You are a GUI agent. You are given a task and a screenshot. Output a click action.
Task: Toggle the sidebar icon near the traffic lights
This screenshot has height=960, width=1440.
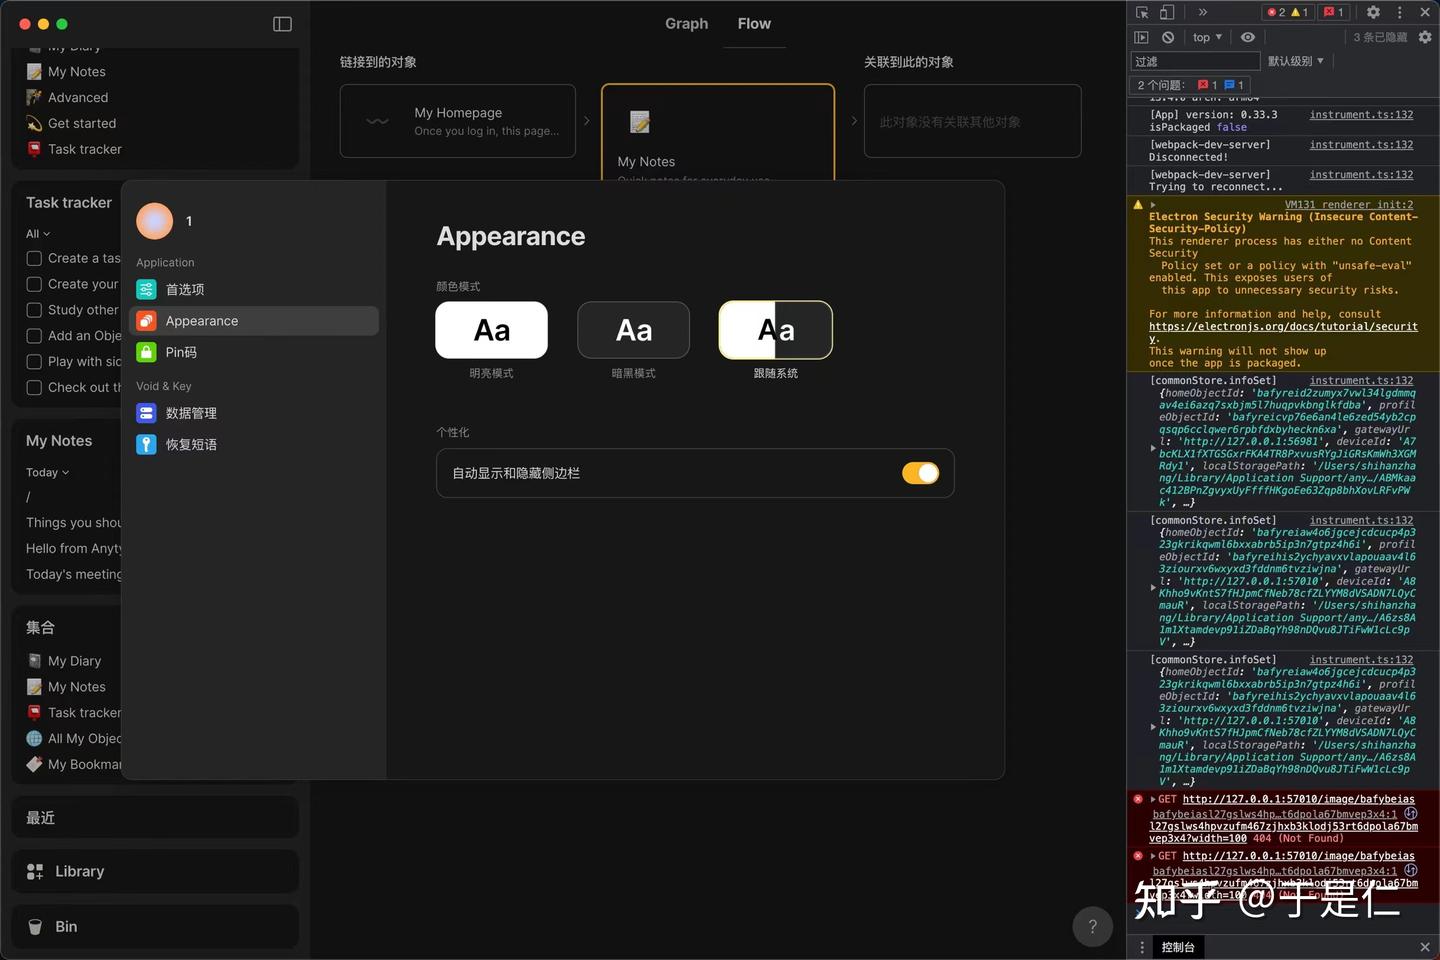point(282,24)
